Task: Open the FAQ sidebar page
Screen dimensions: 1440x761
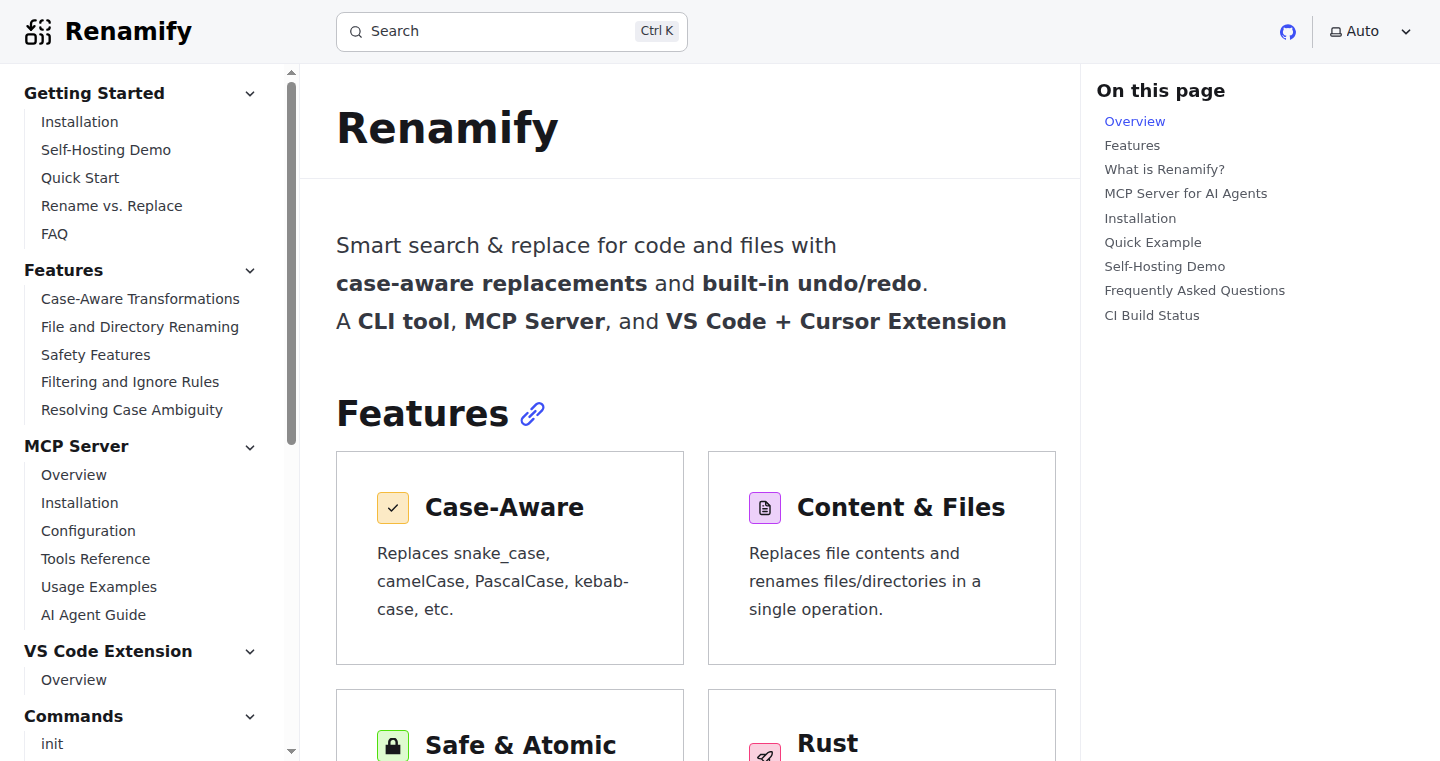Action: coord(54,234)
